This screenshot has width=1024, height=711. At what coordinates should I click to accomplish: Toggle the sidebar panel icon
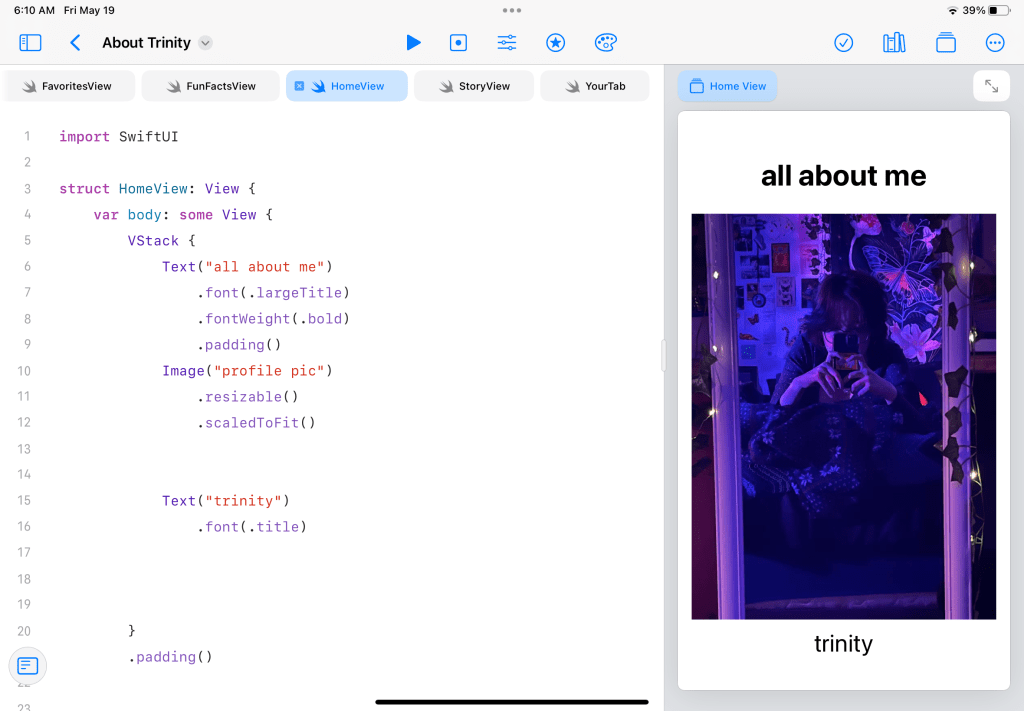point(30,43)
